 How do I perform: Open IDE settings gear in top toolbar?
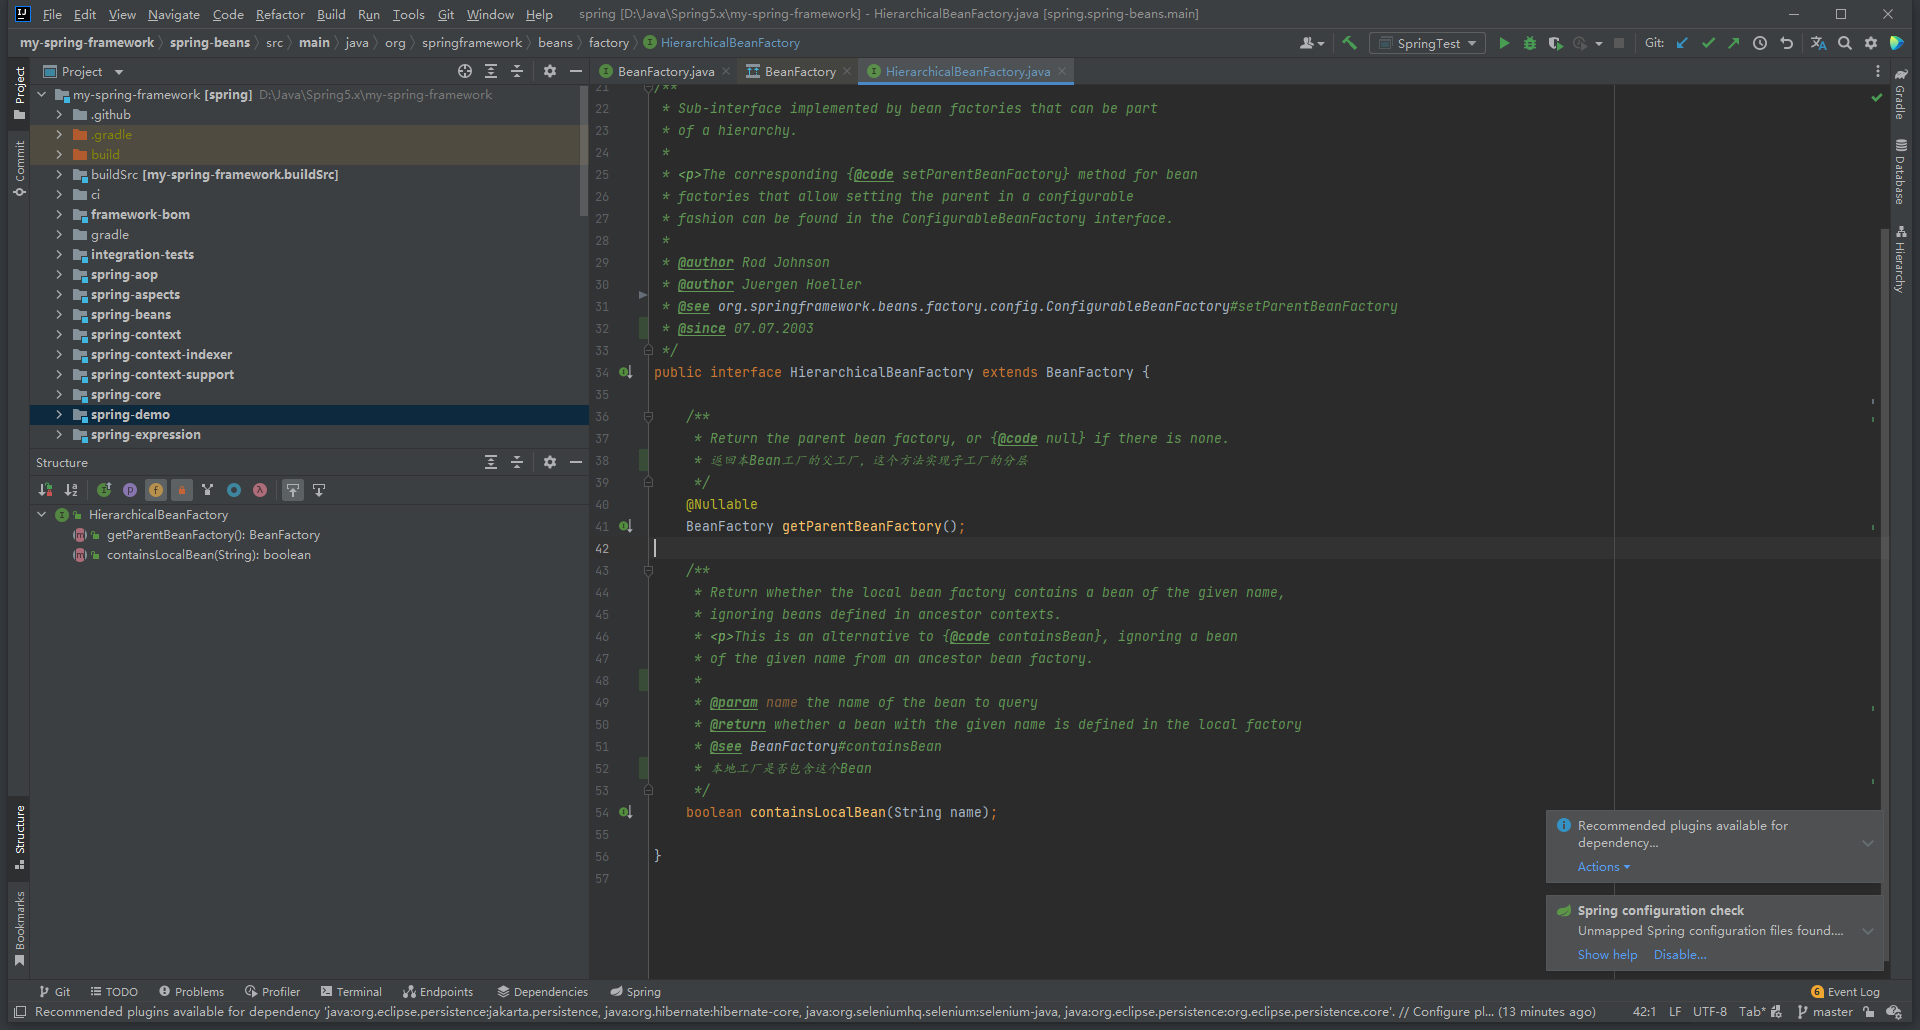tap(1871, 43)
